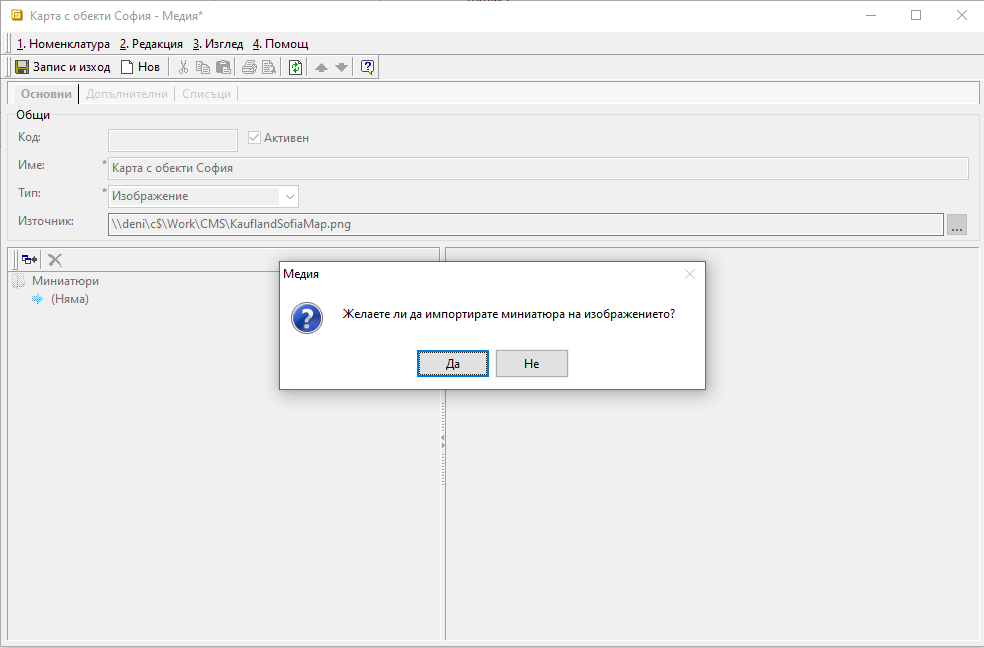Switch to the 'Допълнителни' tab

tap(127, 94)
